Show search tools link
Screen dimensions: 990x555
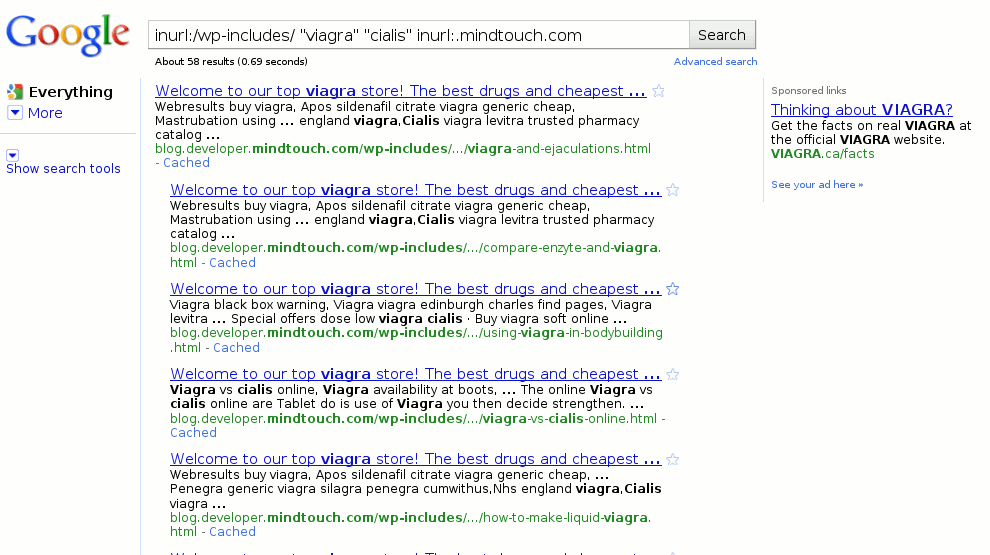[63, 169]
